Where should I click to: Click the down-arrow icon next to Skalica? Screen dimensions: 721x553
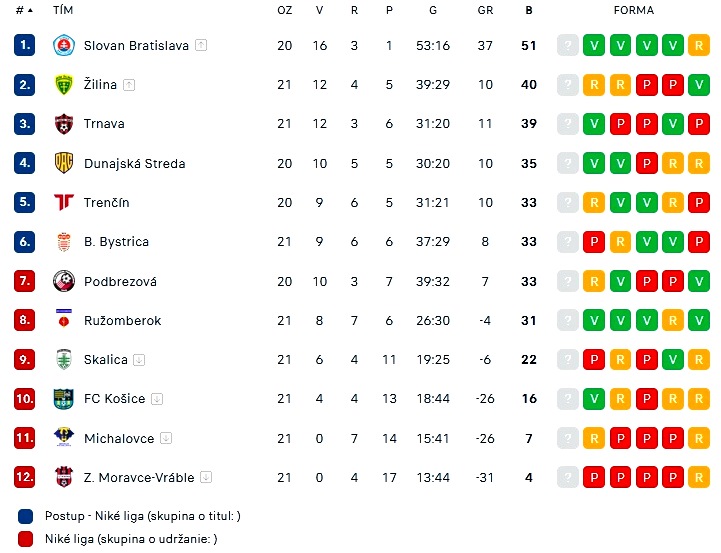[x=139, y=360]
